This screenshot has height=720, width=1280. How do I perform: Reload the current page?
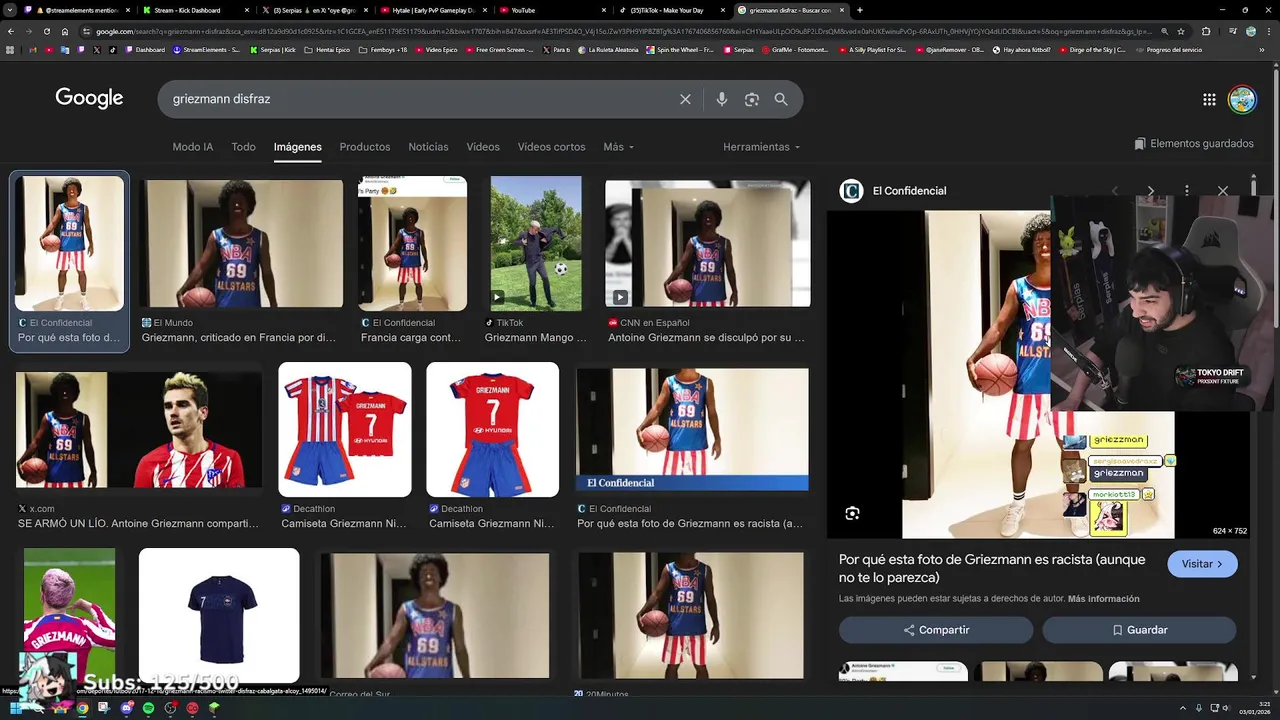pos(46,31)
